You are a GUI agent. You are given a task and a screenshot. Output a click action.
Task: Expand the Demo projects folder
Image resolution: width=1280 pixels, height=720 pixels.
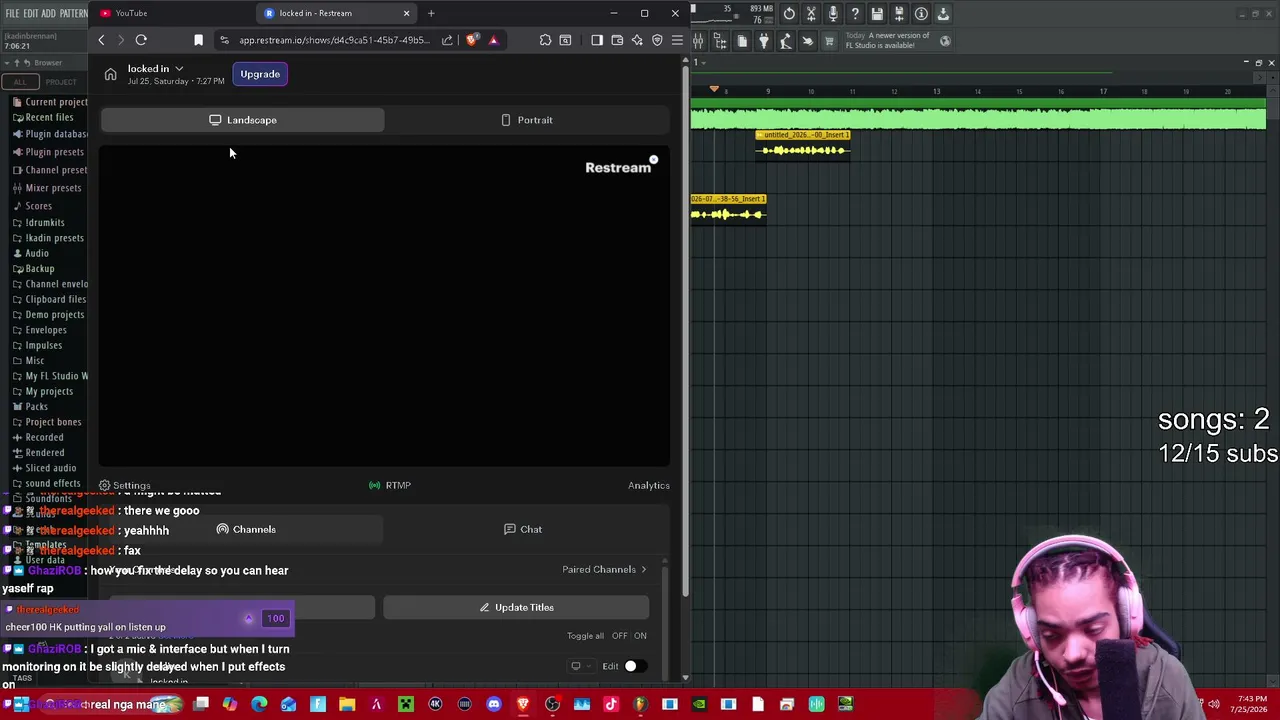coord(48,315)
